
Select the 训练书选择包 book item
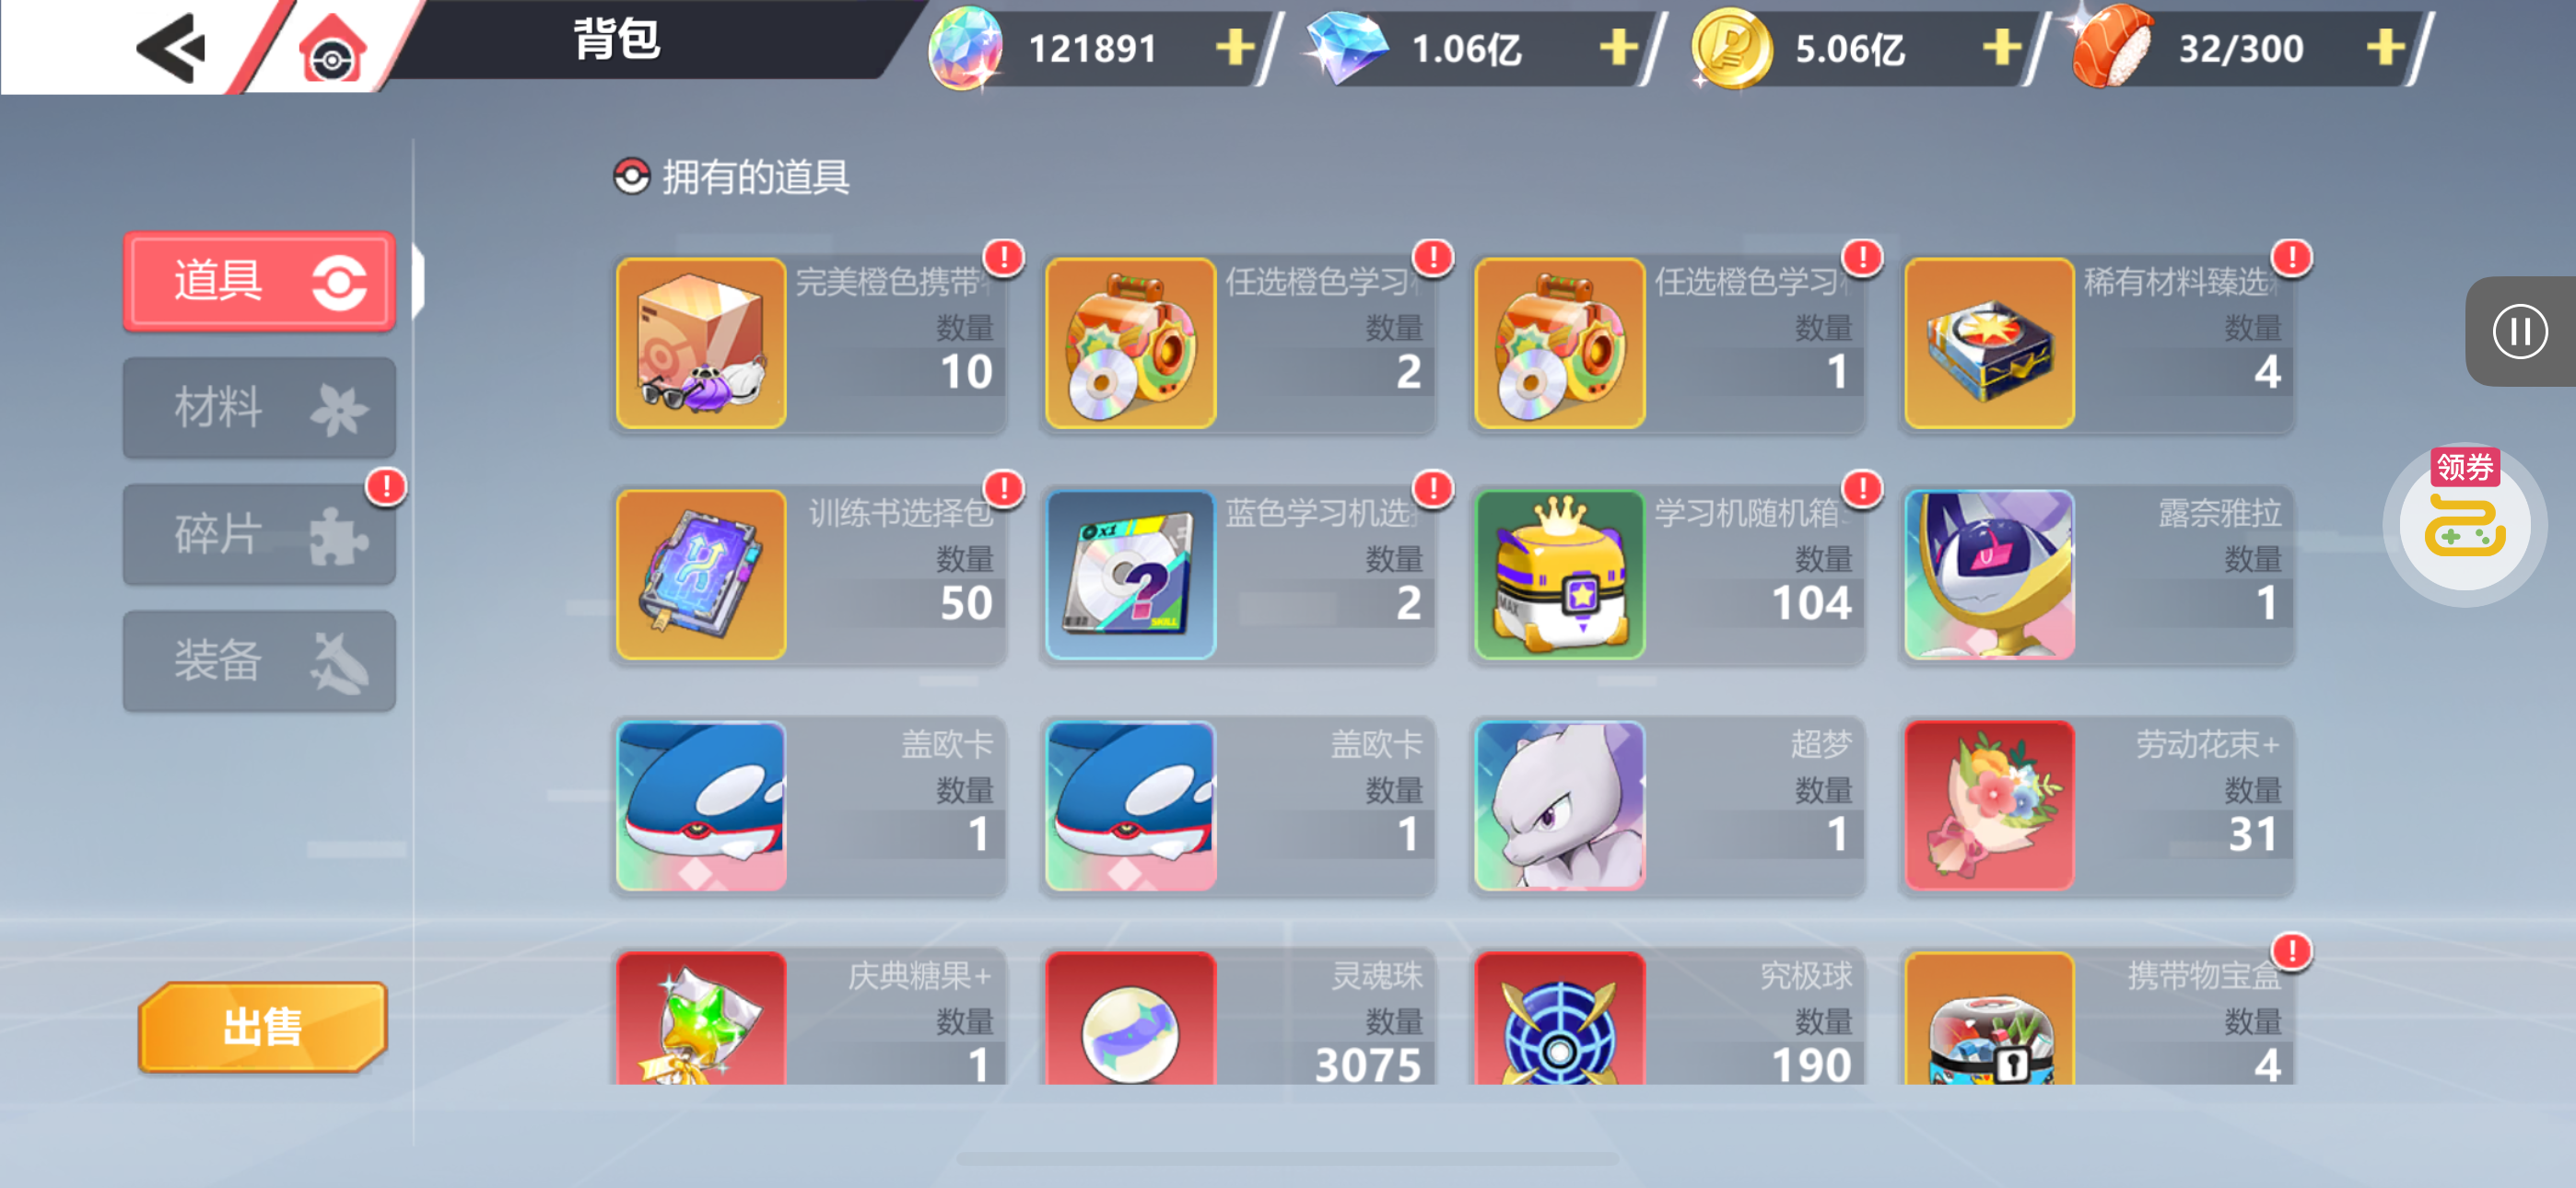coord(810,575)
